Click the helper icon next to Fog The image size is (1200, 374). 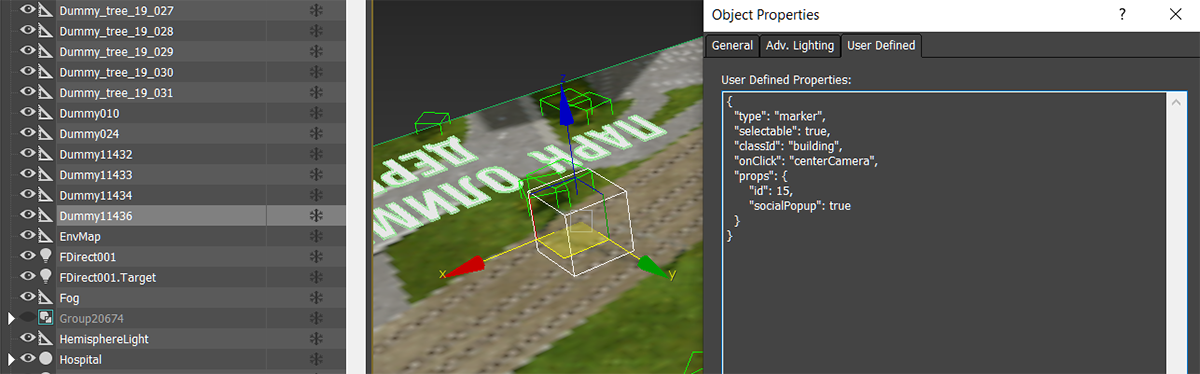(x=45, y=297)
